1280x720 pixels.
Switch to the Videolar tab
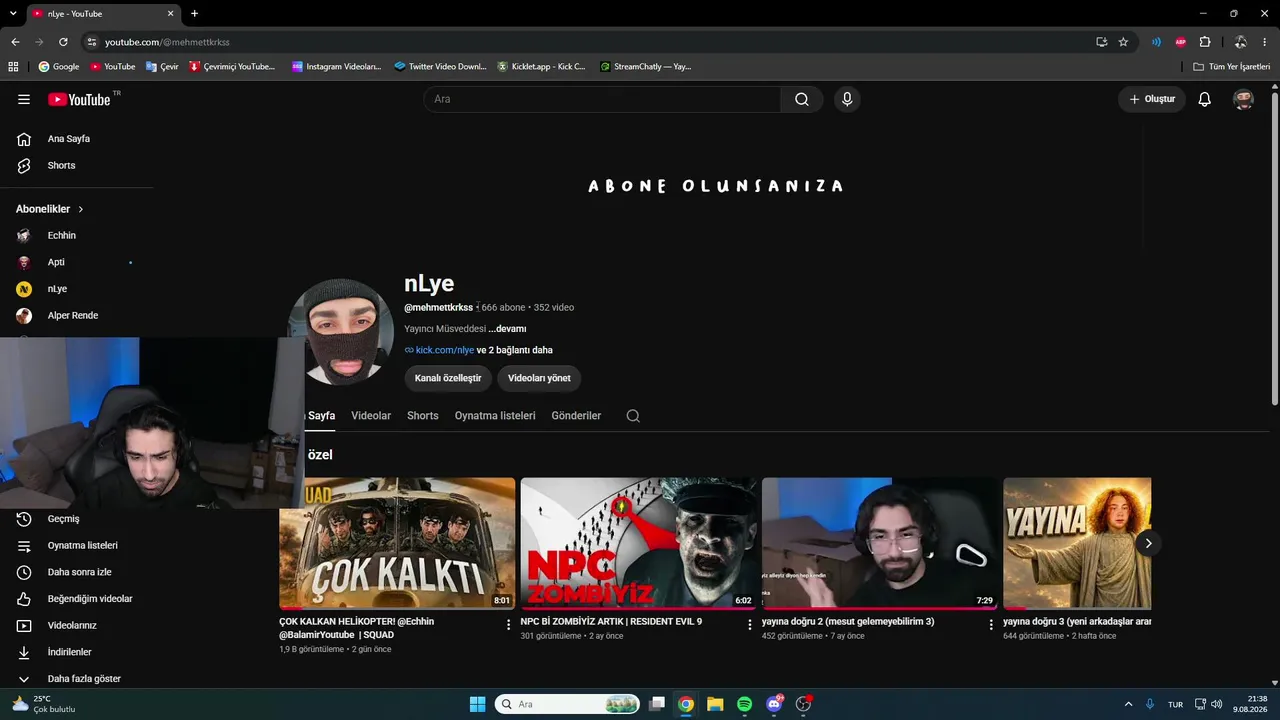371,416
